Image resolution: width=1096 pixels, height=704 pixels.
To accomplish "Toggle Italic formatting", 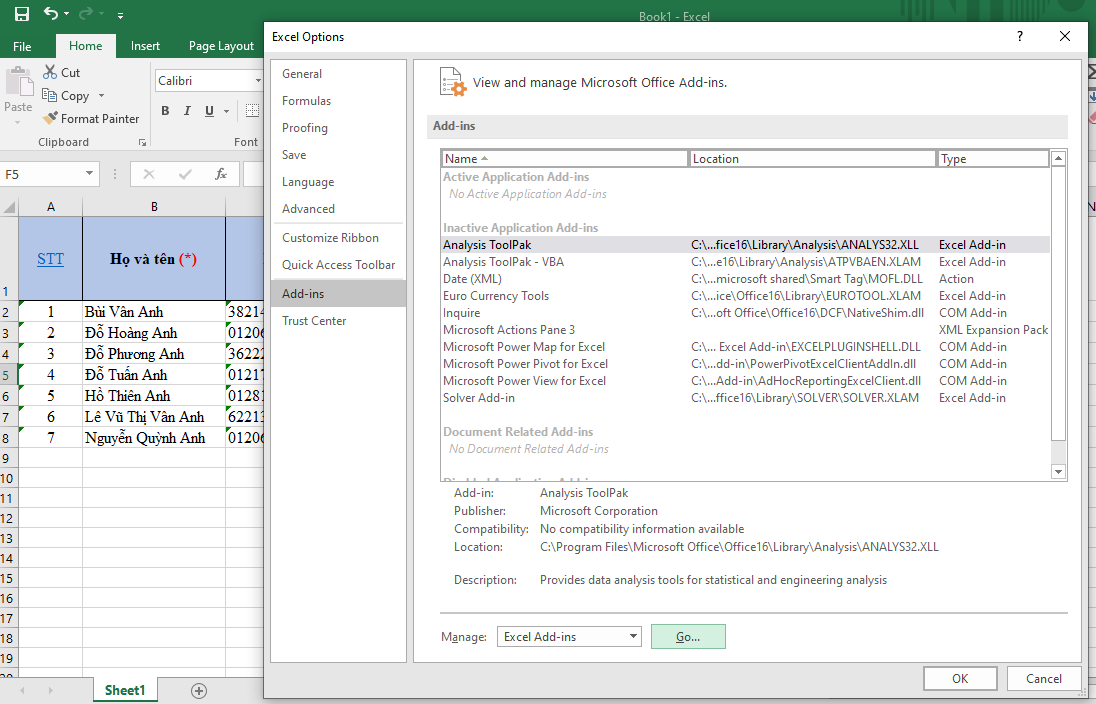I will (x=187, y=110).
